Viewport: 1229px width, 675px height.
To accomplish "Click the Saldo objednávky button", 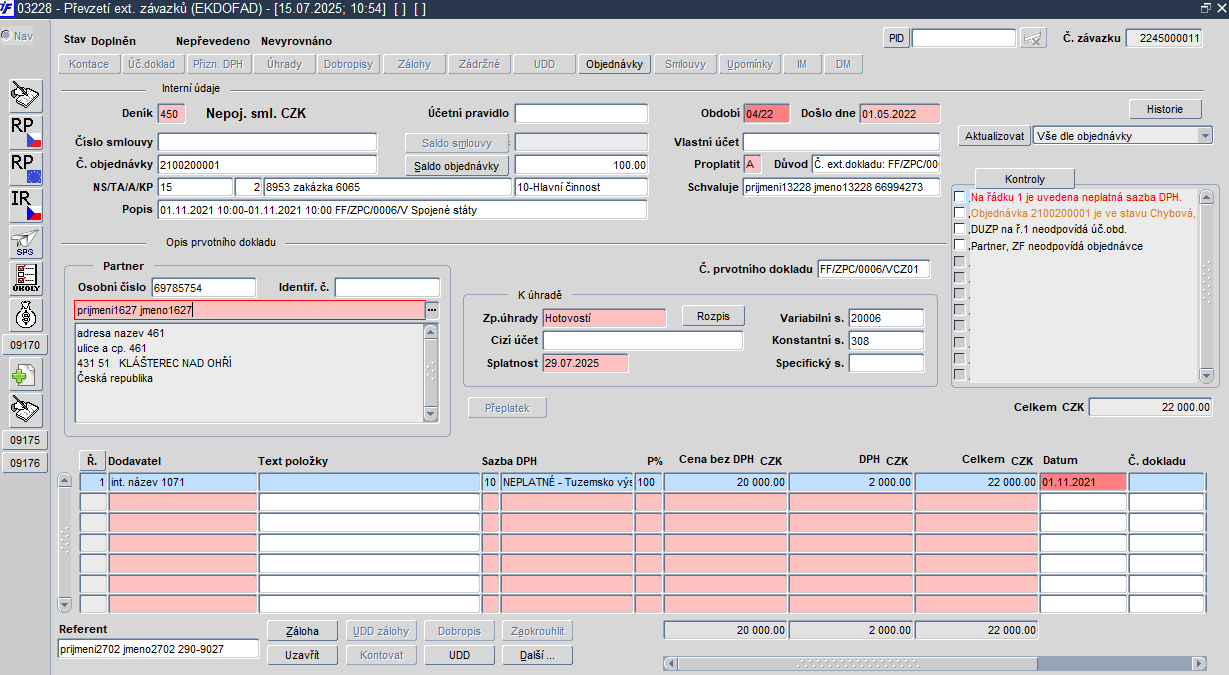I will [x=457, y=165].
